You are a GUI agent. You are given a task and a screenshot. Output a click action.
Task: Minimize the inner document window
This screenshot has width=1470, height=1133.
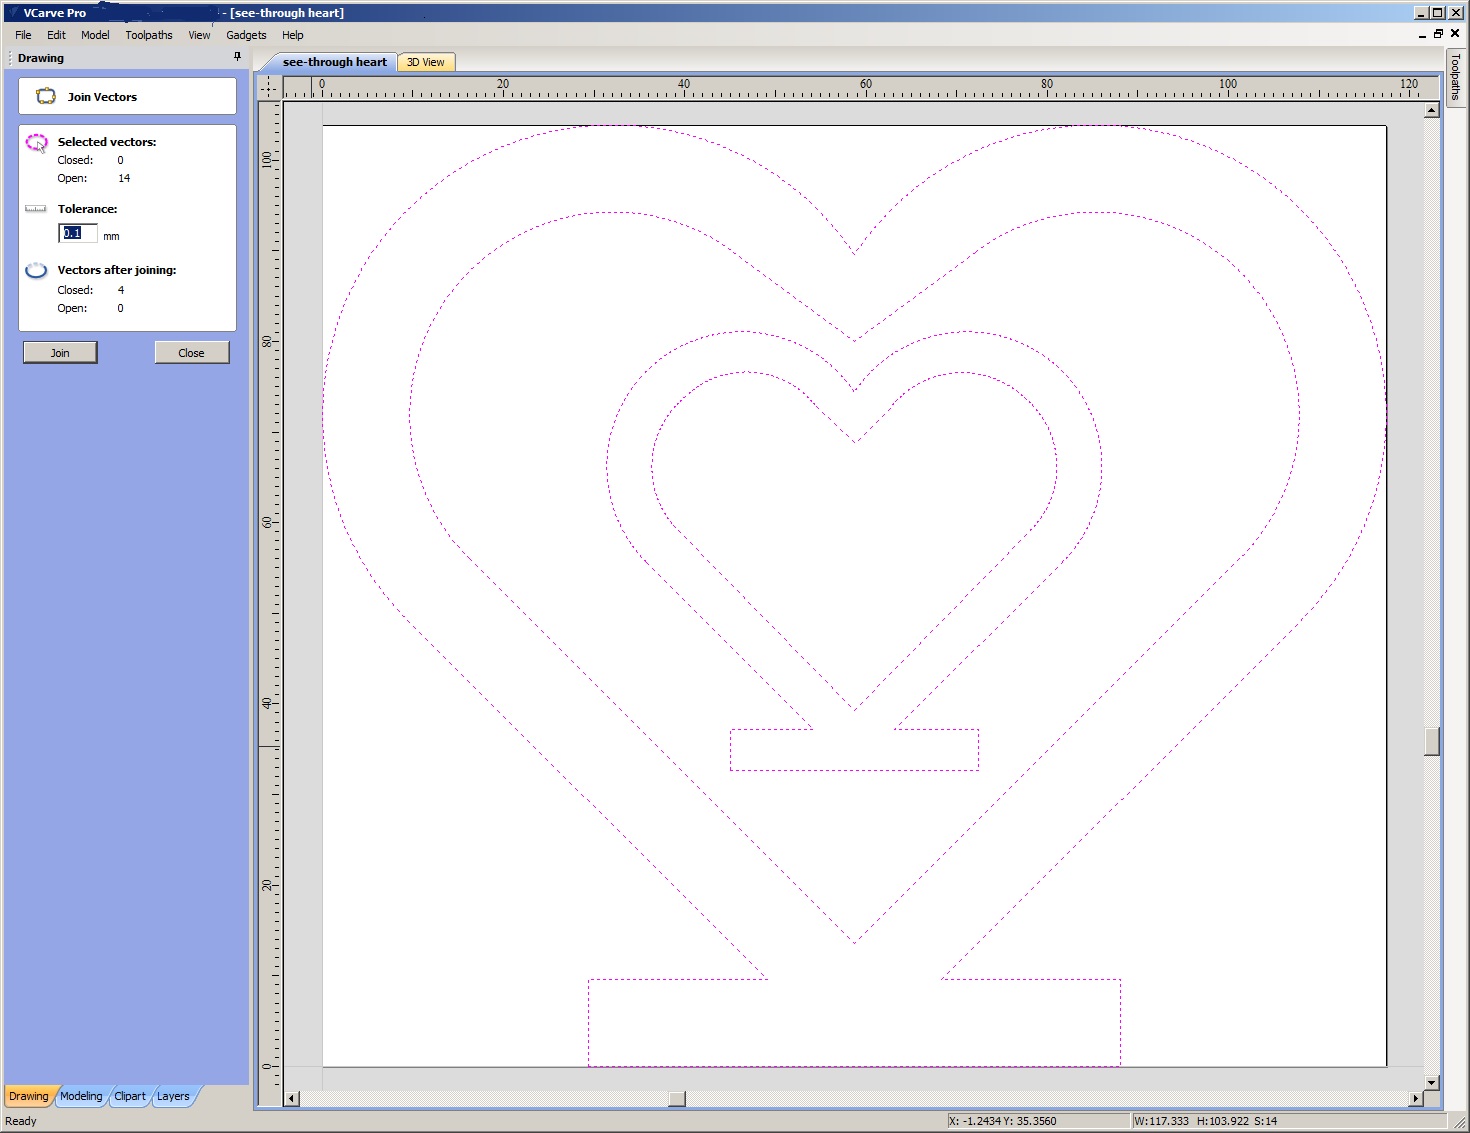click(1422, 34)
